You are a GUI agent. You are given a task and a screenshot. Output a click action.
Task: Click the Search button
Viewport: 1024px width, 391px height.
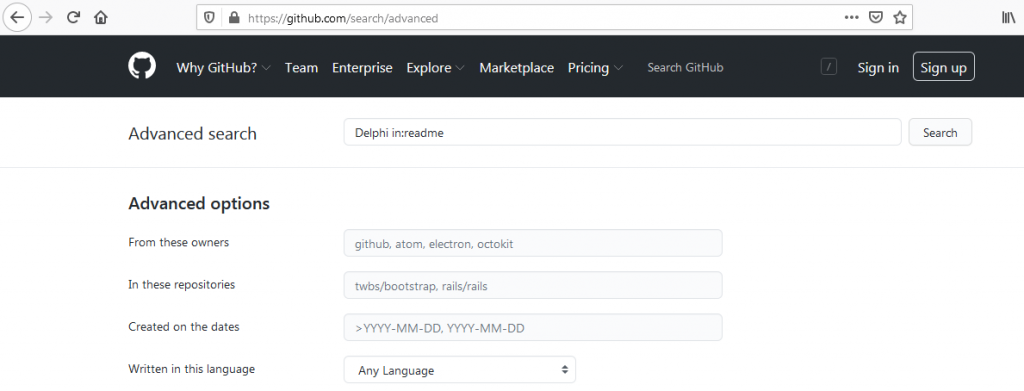coord(940,133)
